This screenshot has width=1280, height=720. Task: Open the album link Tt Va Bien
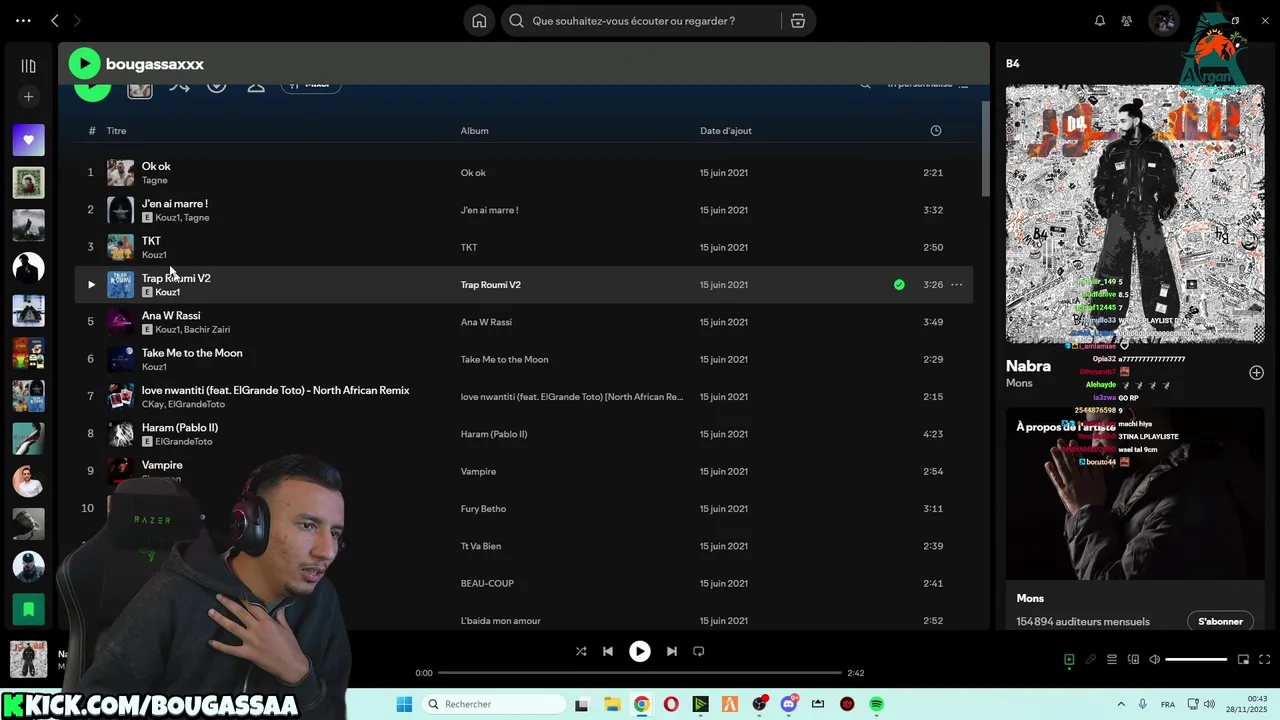481,546
